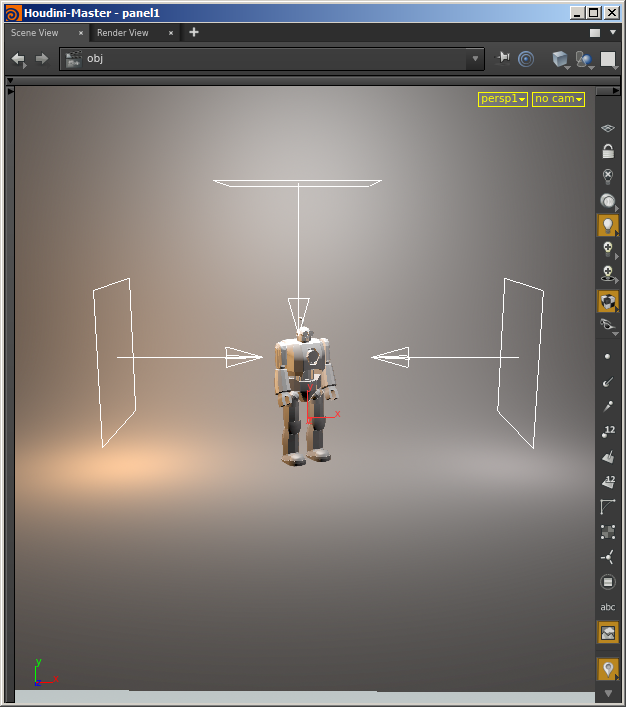The height and width of the screenshot is (707, 626).
Task: Toggle point numbers display
Action: 607,432
